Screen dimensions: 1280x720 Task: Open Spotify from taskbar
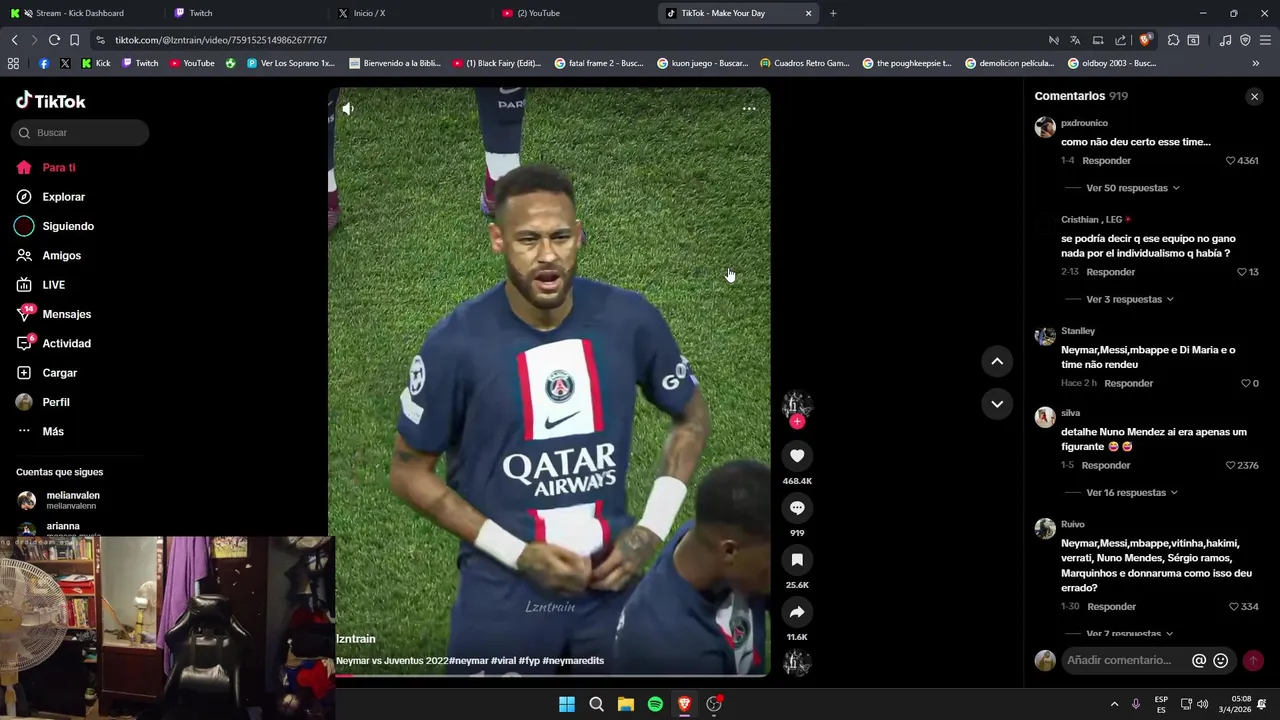(655, 704)
